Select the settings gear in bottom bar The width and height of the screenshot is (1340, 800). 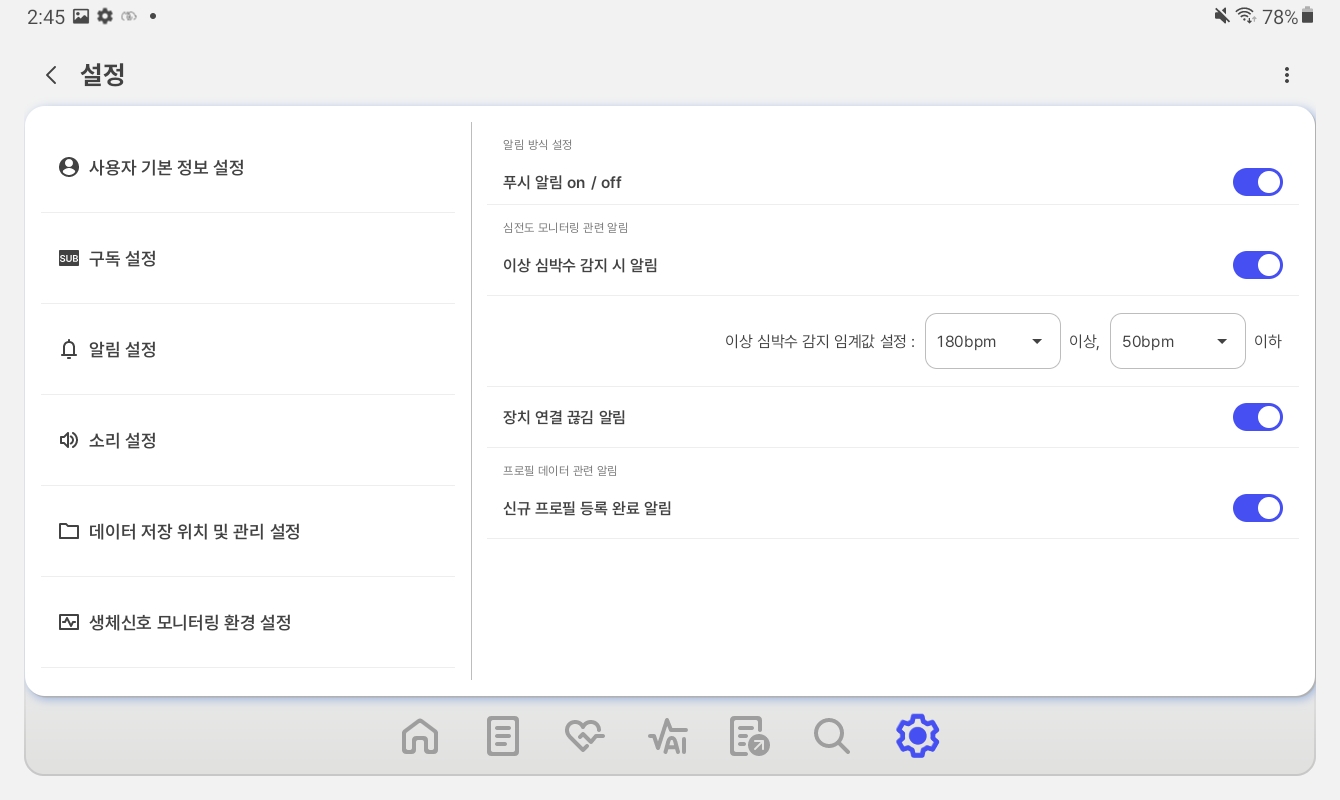coord(917,736)
